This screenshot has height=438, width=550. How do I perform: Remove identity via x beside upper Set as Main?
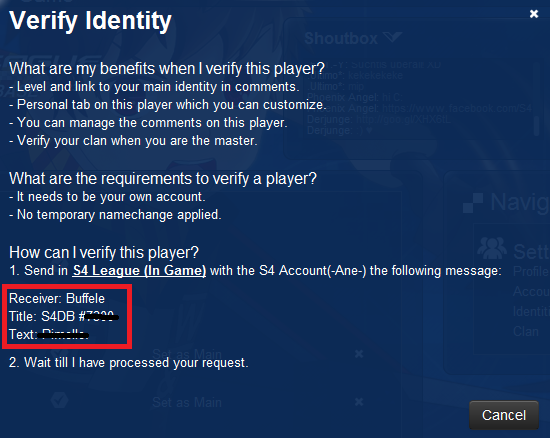(359, 354)
